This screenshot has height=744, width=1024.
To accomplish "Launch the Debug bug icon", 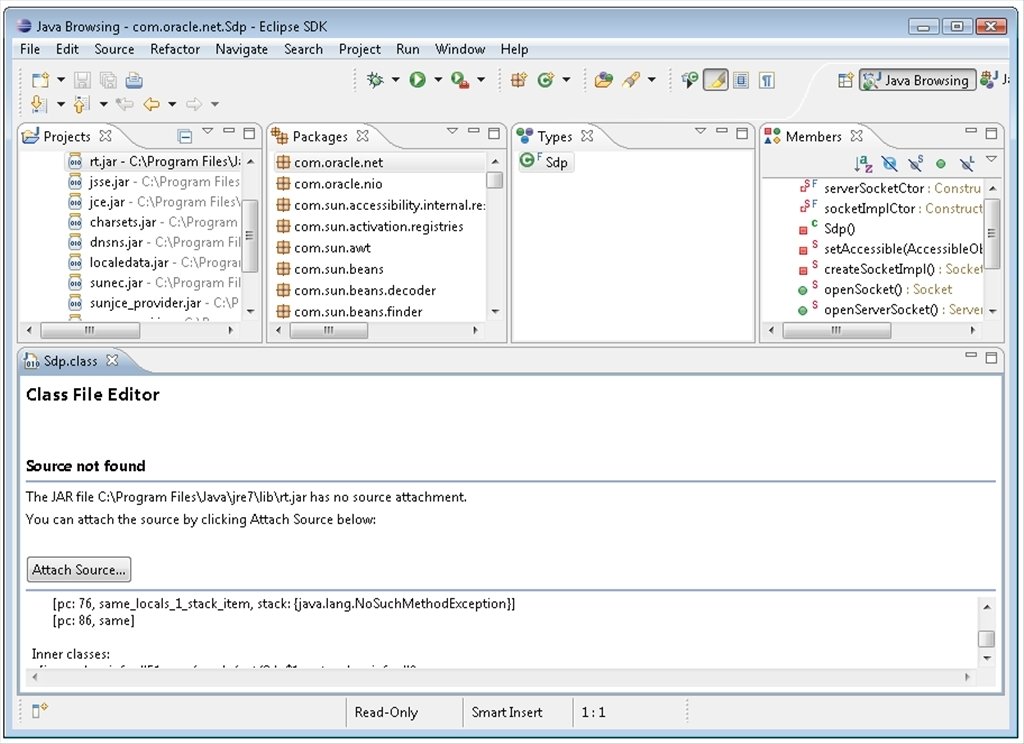I will (x=375, y=80).
